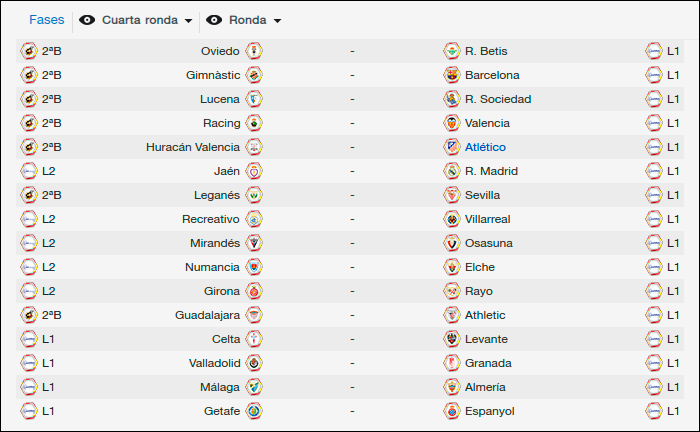Click the Girona team badge icon
The width and height of the screenshot is (700, 432).
[254, 291]
